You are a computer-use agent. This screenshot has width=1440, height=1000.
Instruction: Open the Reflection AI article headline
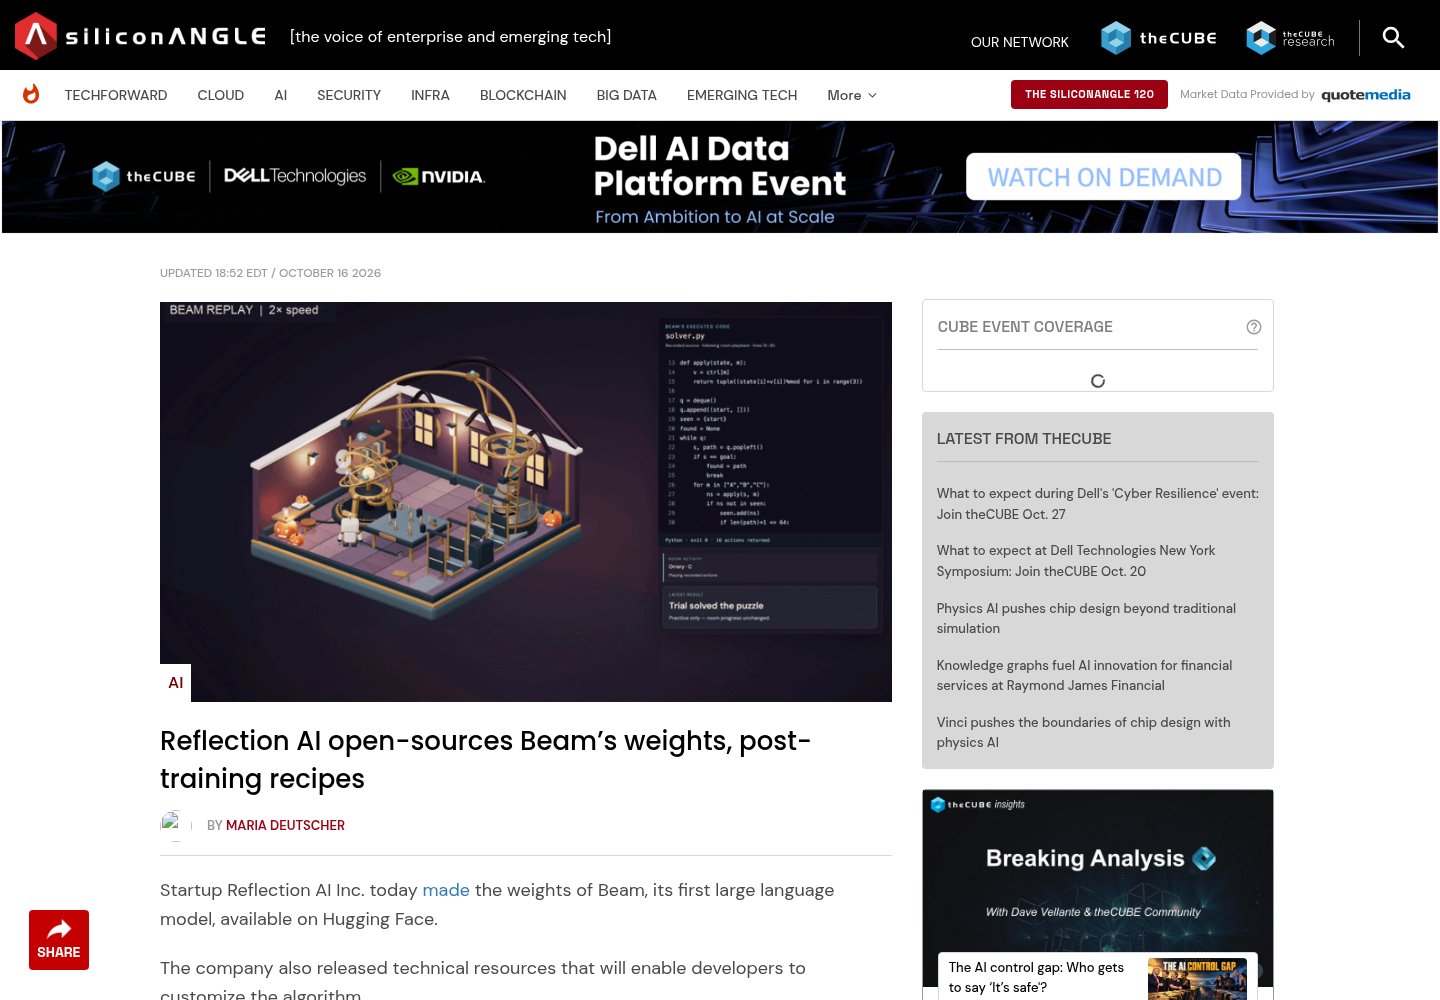(x=485, y=759)
